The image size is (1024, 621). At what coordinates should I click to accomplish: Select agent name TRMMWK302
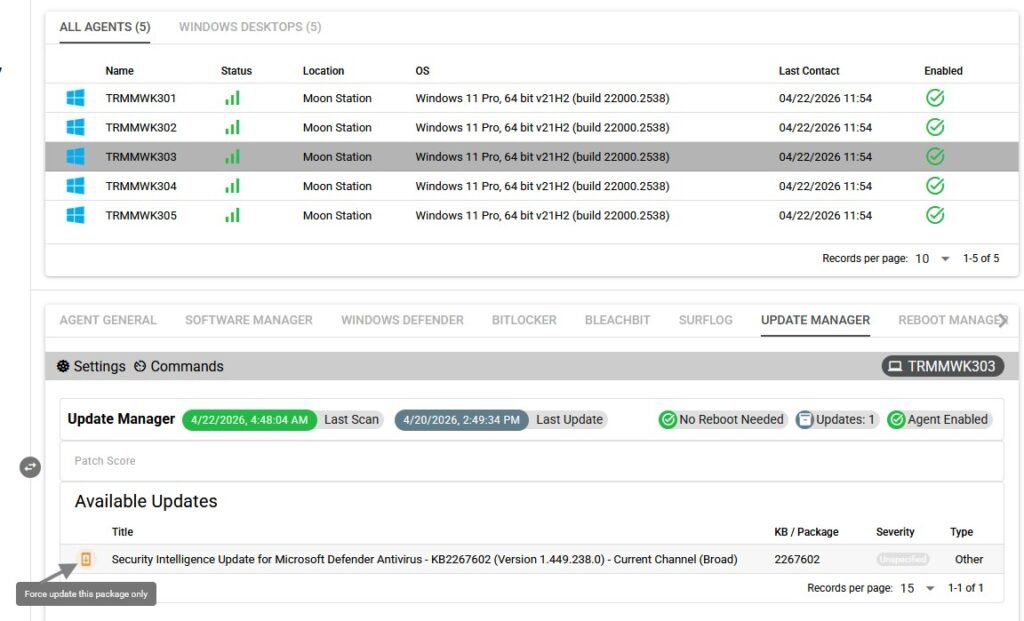141,128
